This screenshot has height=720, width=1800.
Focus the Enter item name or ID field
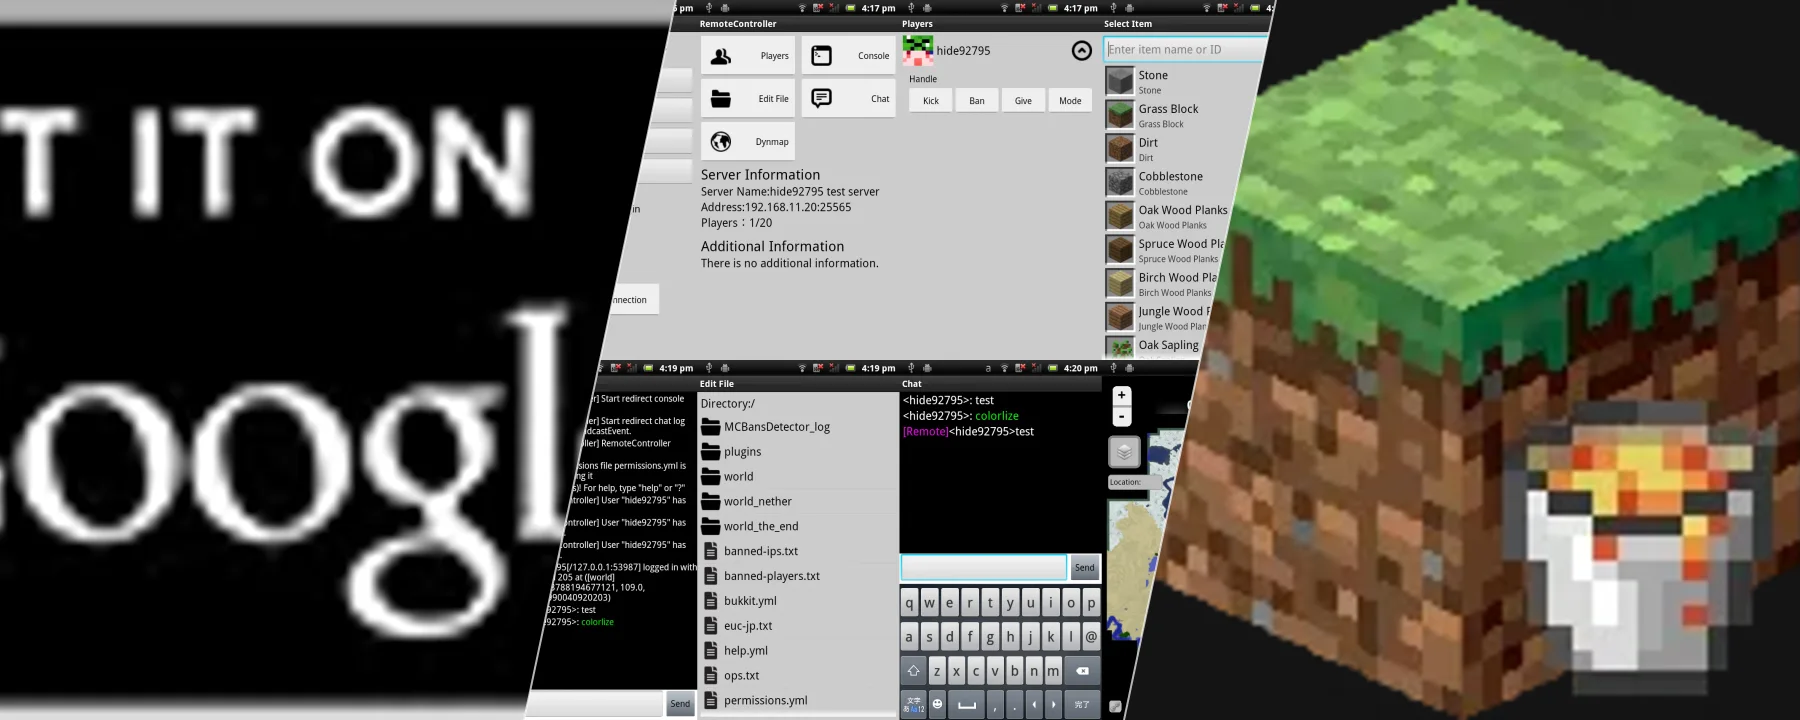tap(1185, 49)
